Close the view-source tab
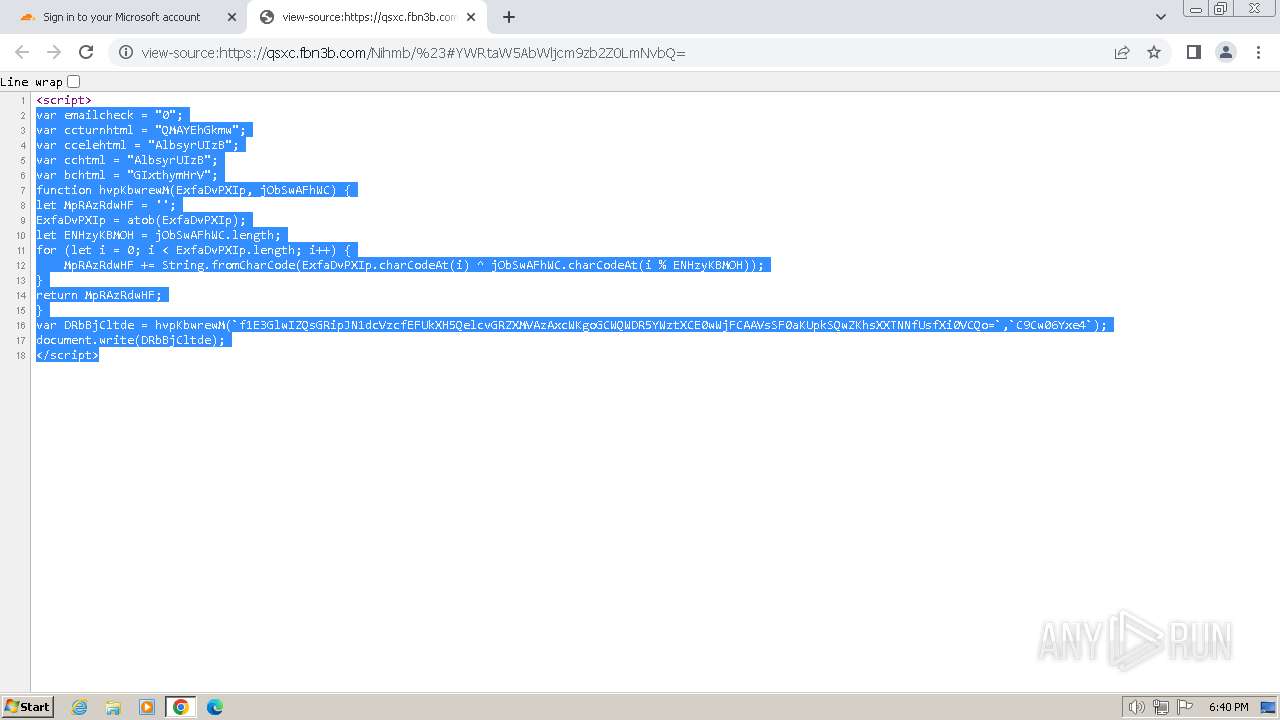 tap(471, 17)
